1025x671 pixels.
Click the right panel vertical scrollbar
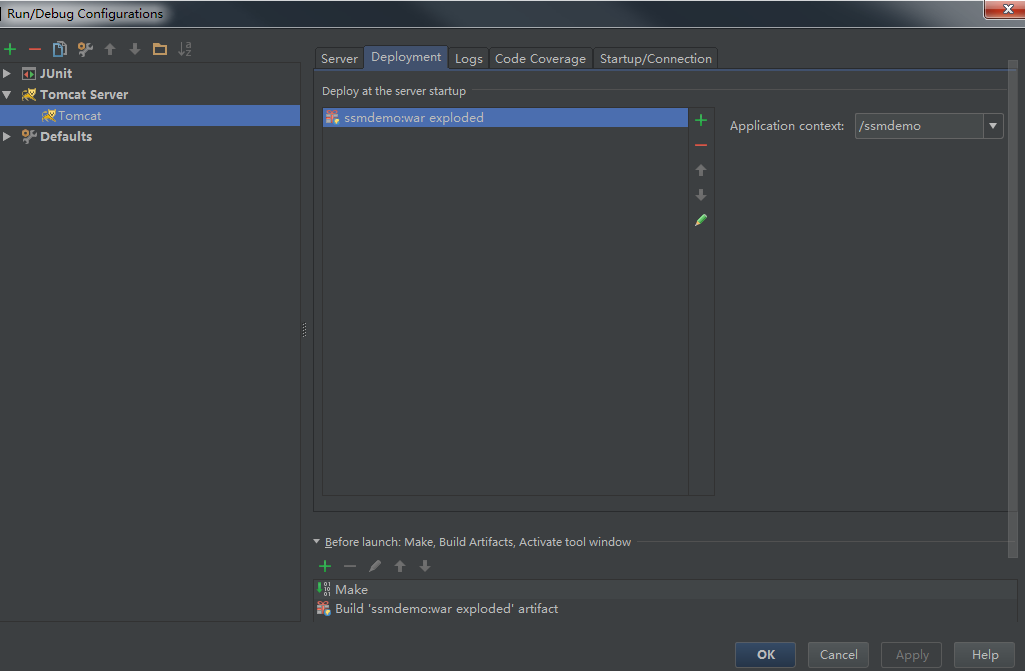coord(1013,309)
